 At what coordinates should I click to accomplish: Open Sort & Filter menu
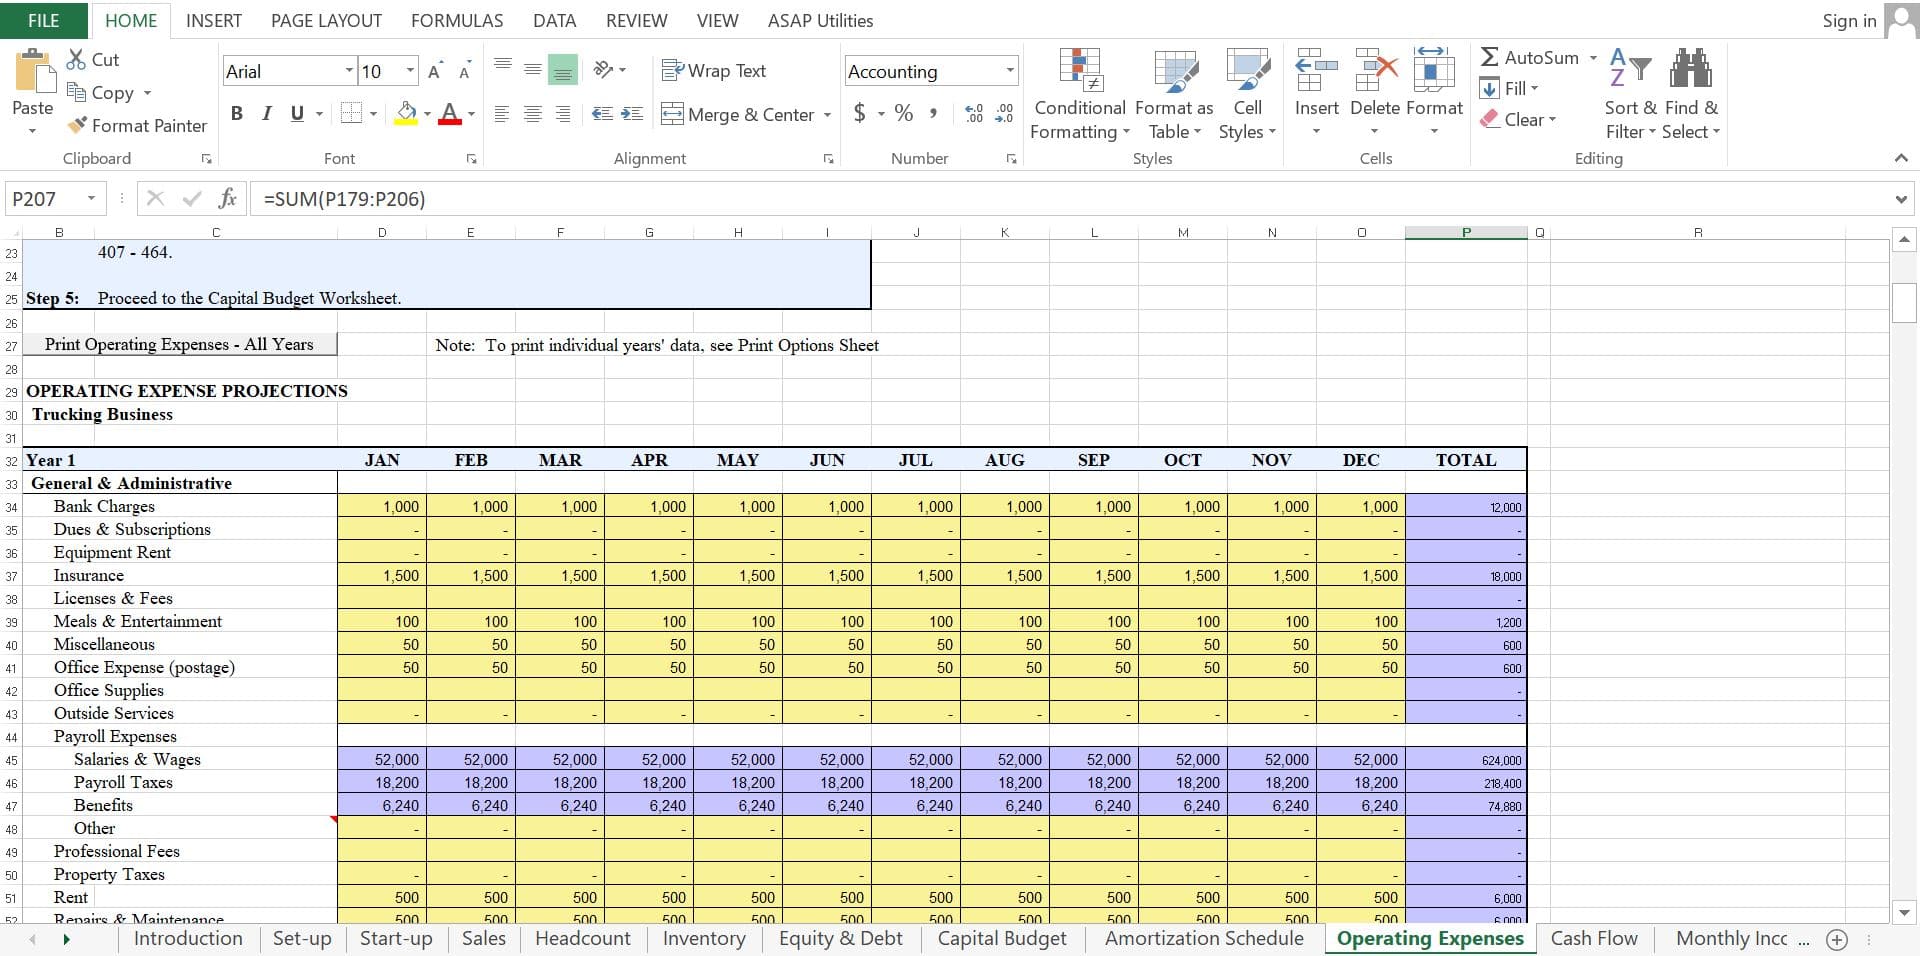(1630, 94)
